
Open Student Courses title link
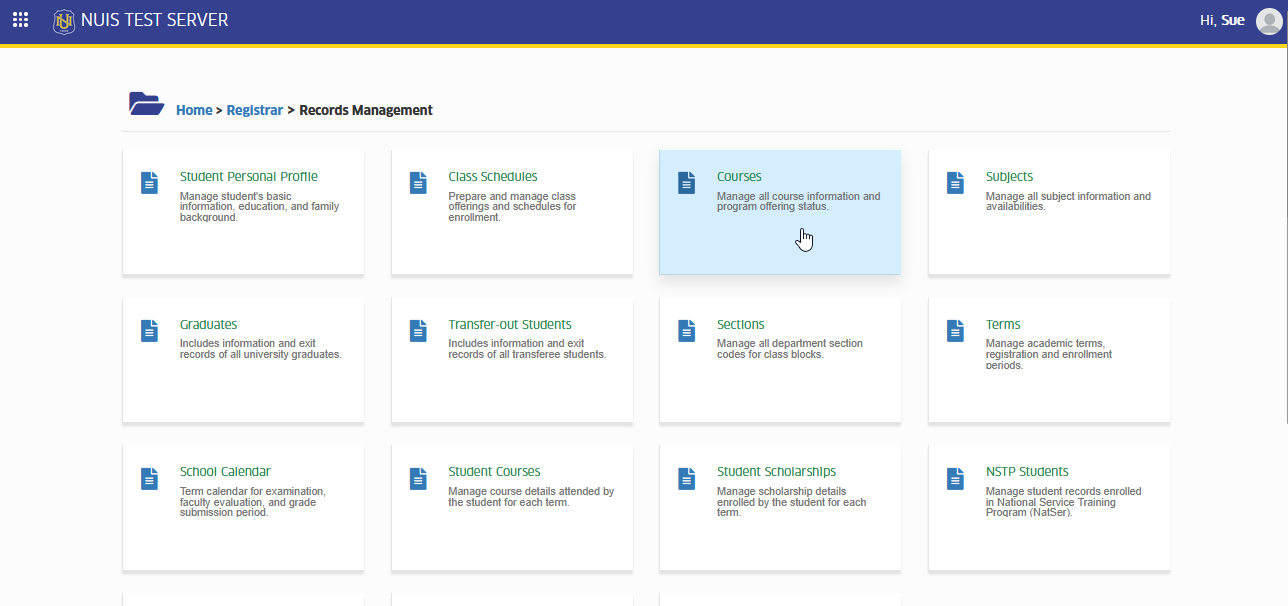[x=495, y=472]
